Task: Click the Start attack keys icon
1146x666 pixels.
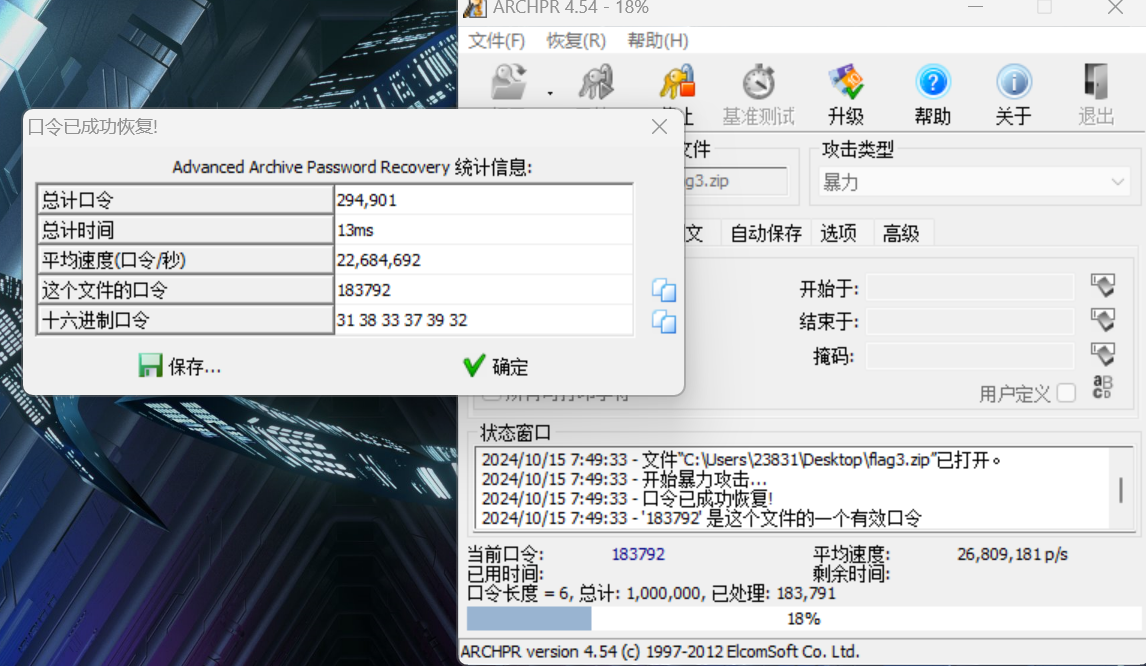Action: (x=596, y=82)
